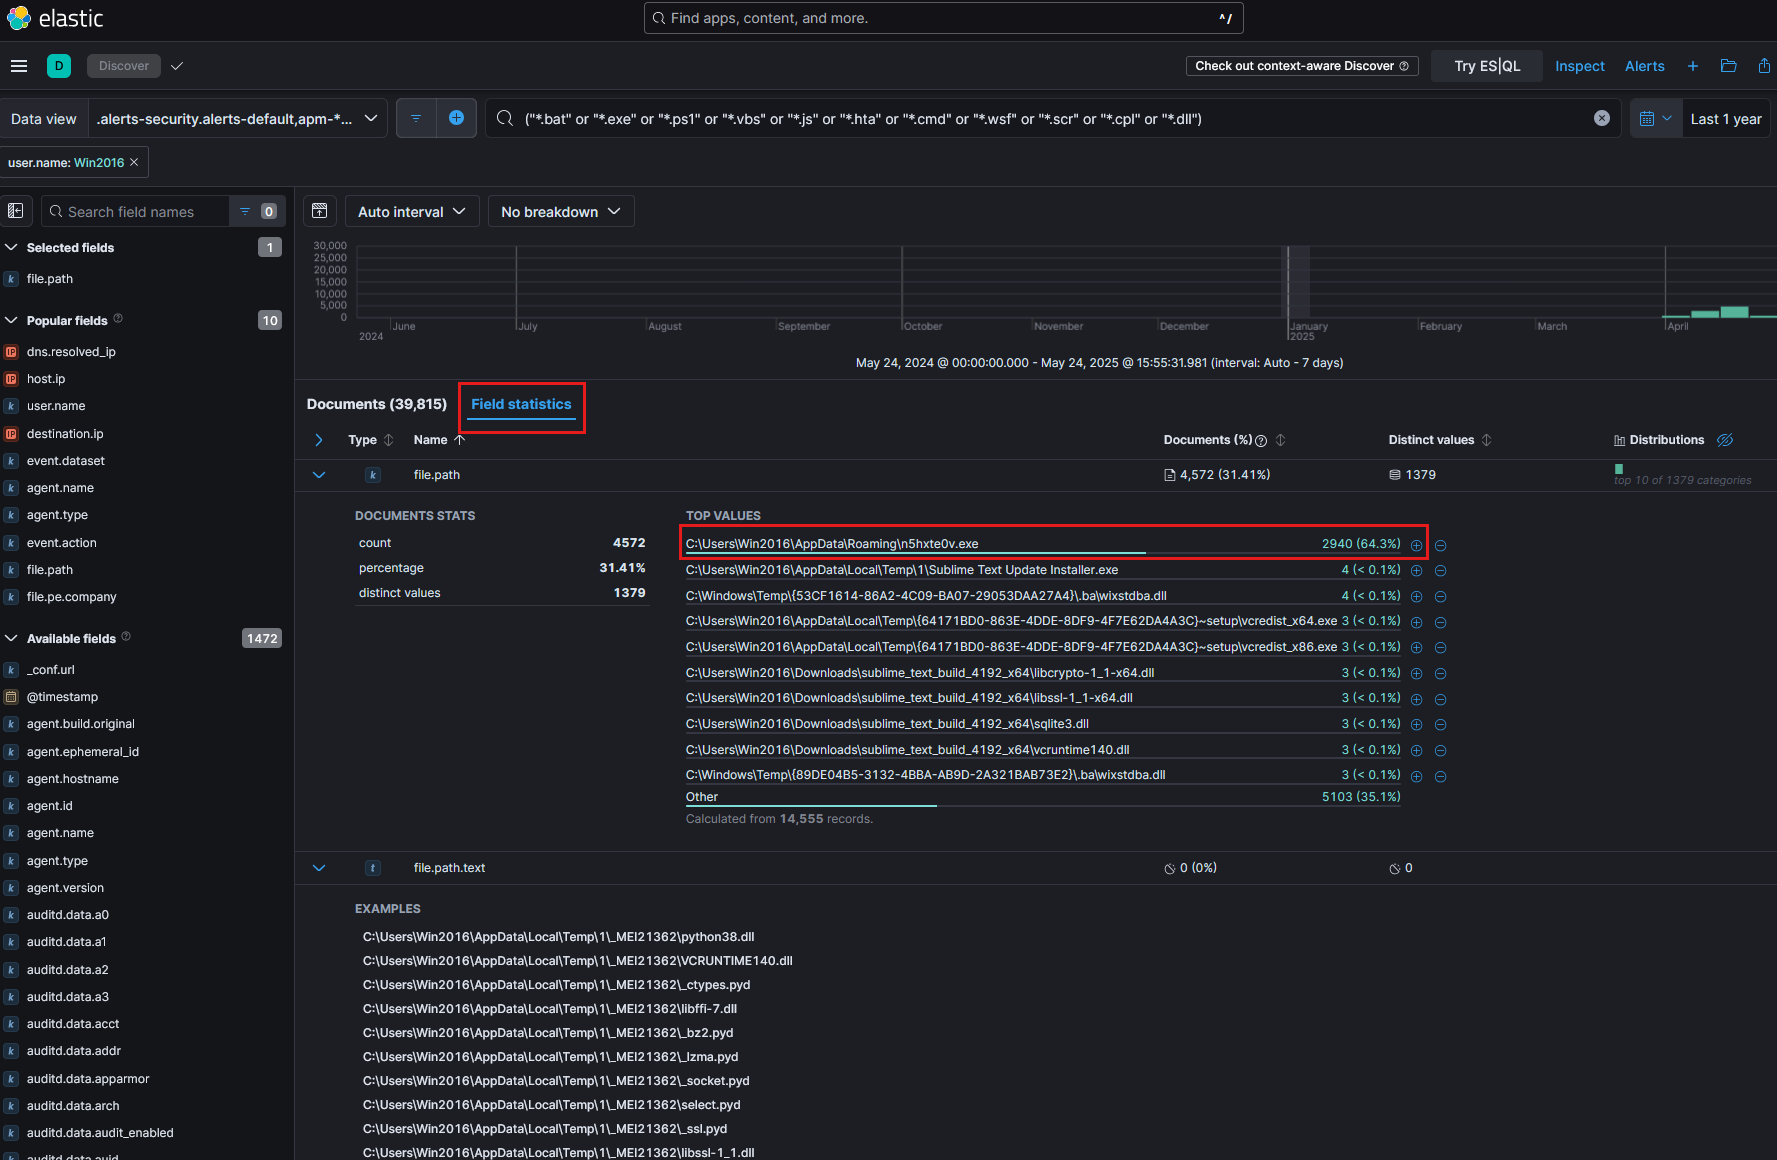Click Check out context-aware Discover button
This screenshot has width=1777, height=1160.
[1302, 66]
